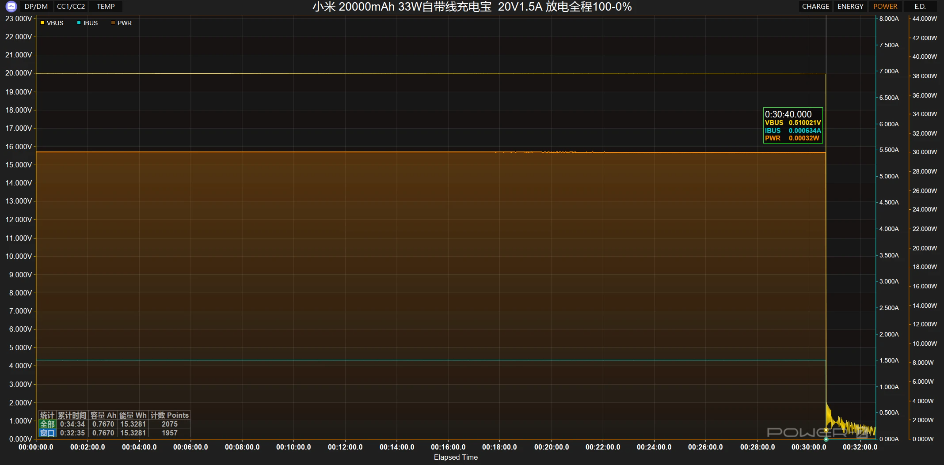The height and width of the screenshot is (465, 944).
Task: Toggle the PWR legend series
Action: [122, 23]
